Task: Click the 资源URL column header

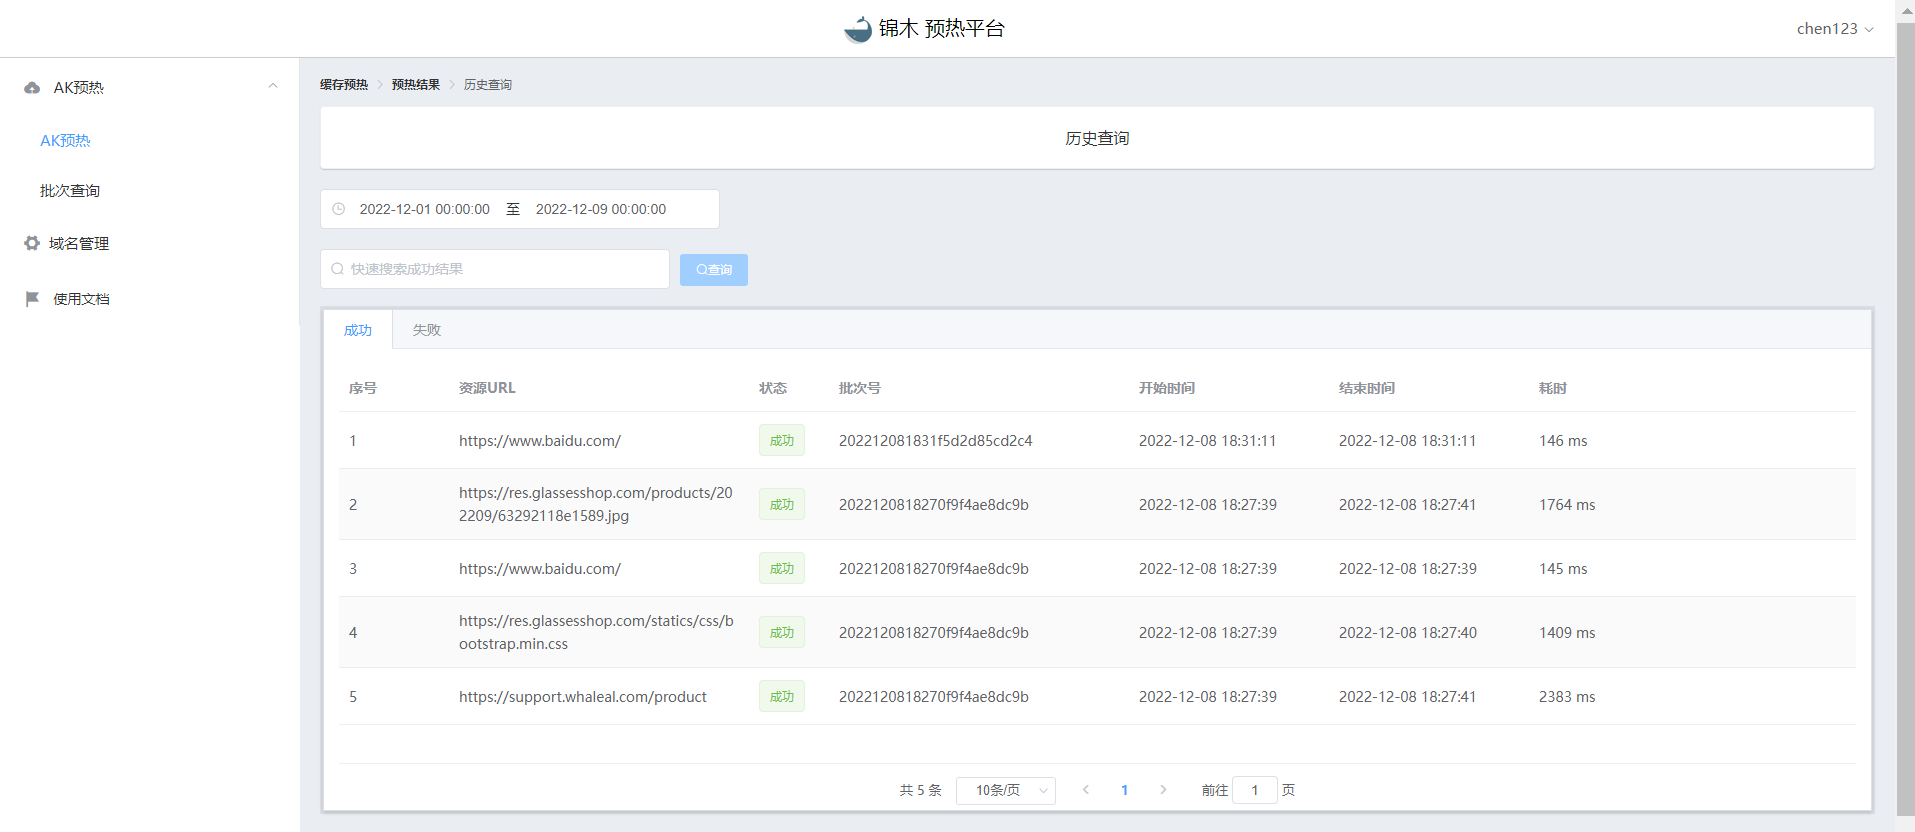Action: tap(487, 388)
